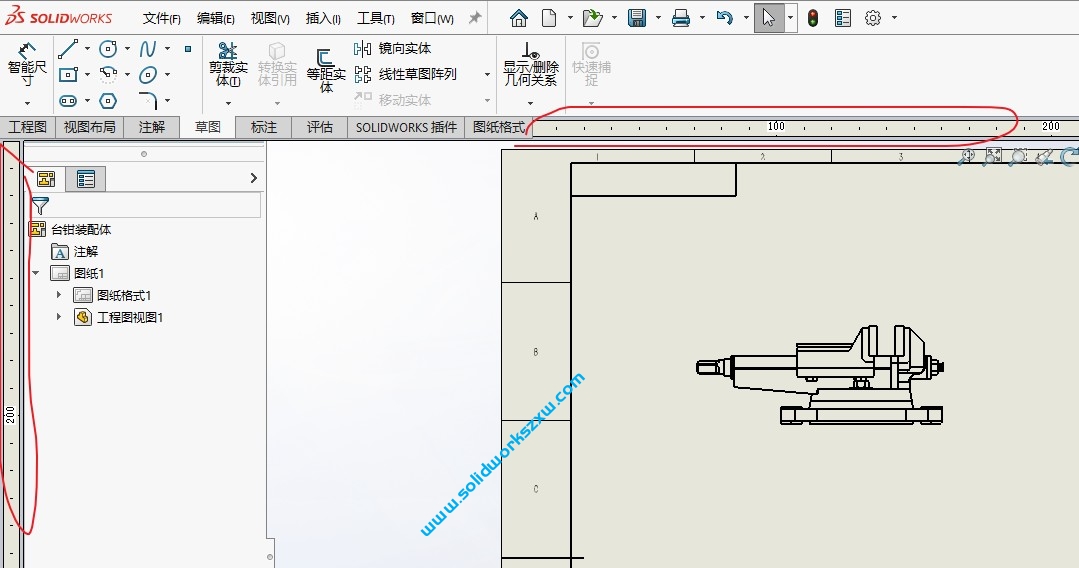Click the Trim Entities (剪裁实体) tool
This screenshot has height=568, width=1079.
228,64
